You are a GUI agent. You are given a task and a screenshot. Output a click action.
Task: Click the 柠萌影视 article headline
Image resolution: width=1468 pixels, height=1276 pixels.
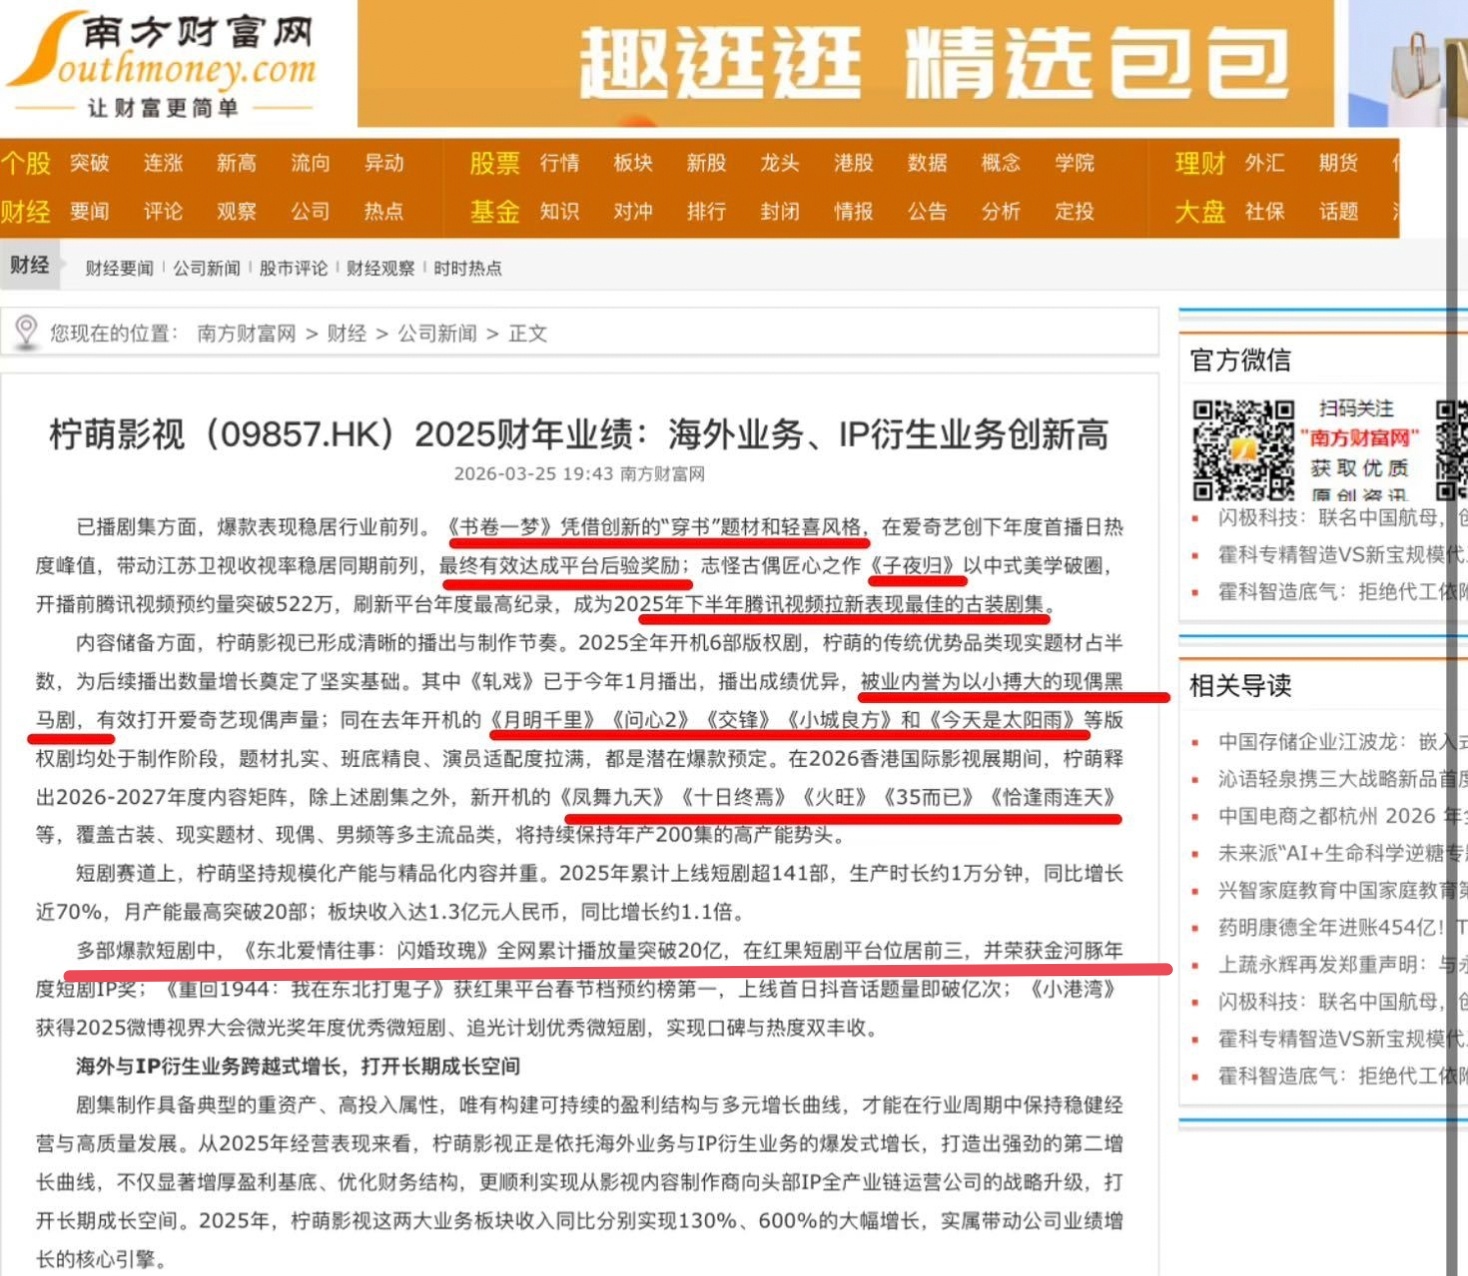click(579, 434)
